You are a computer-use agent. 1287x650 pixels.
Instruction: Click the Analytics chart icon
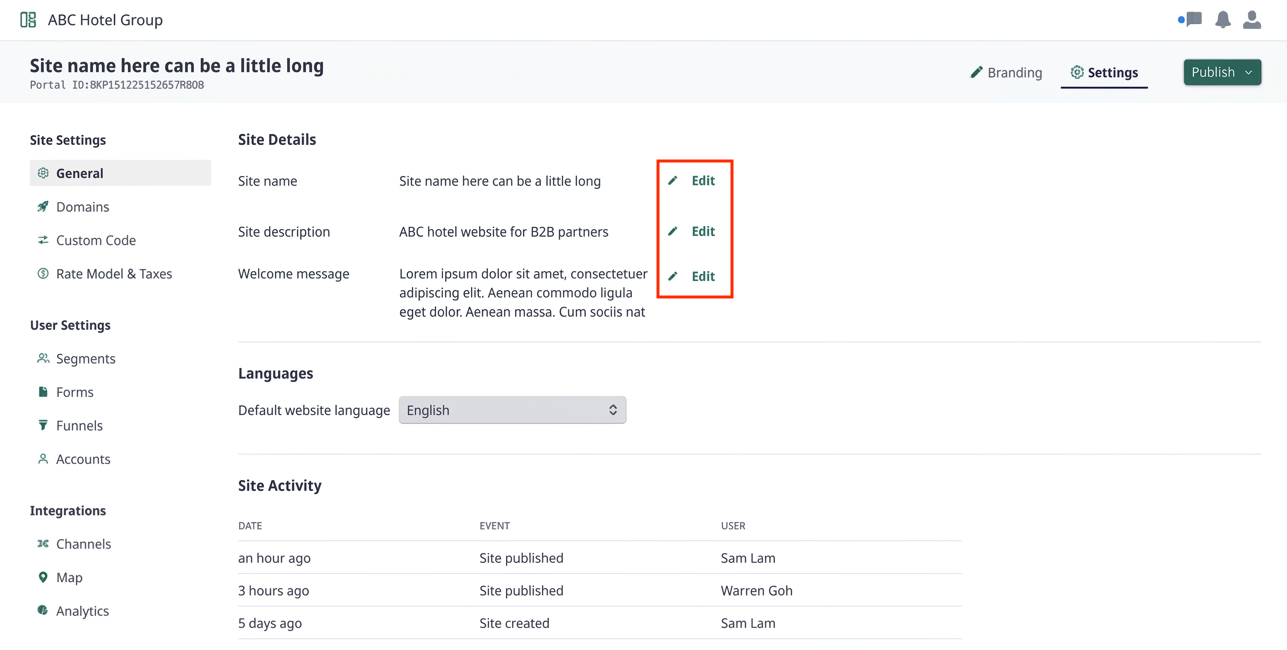coord(43,611)
